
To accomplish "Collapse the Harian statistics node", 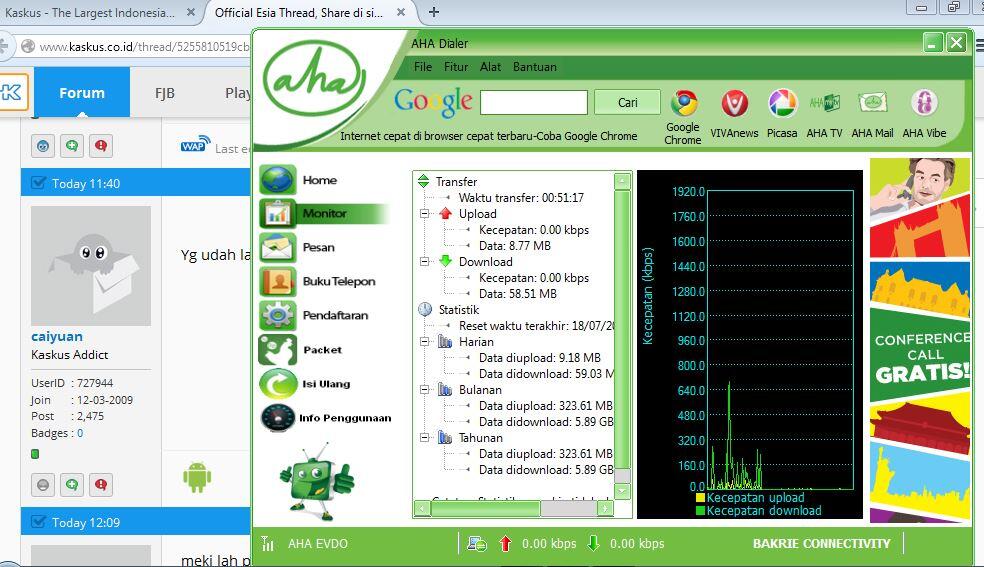I will click(x=425, y=342).
